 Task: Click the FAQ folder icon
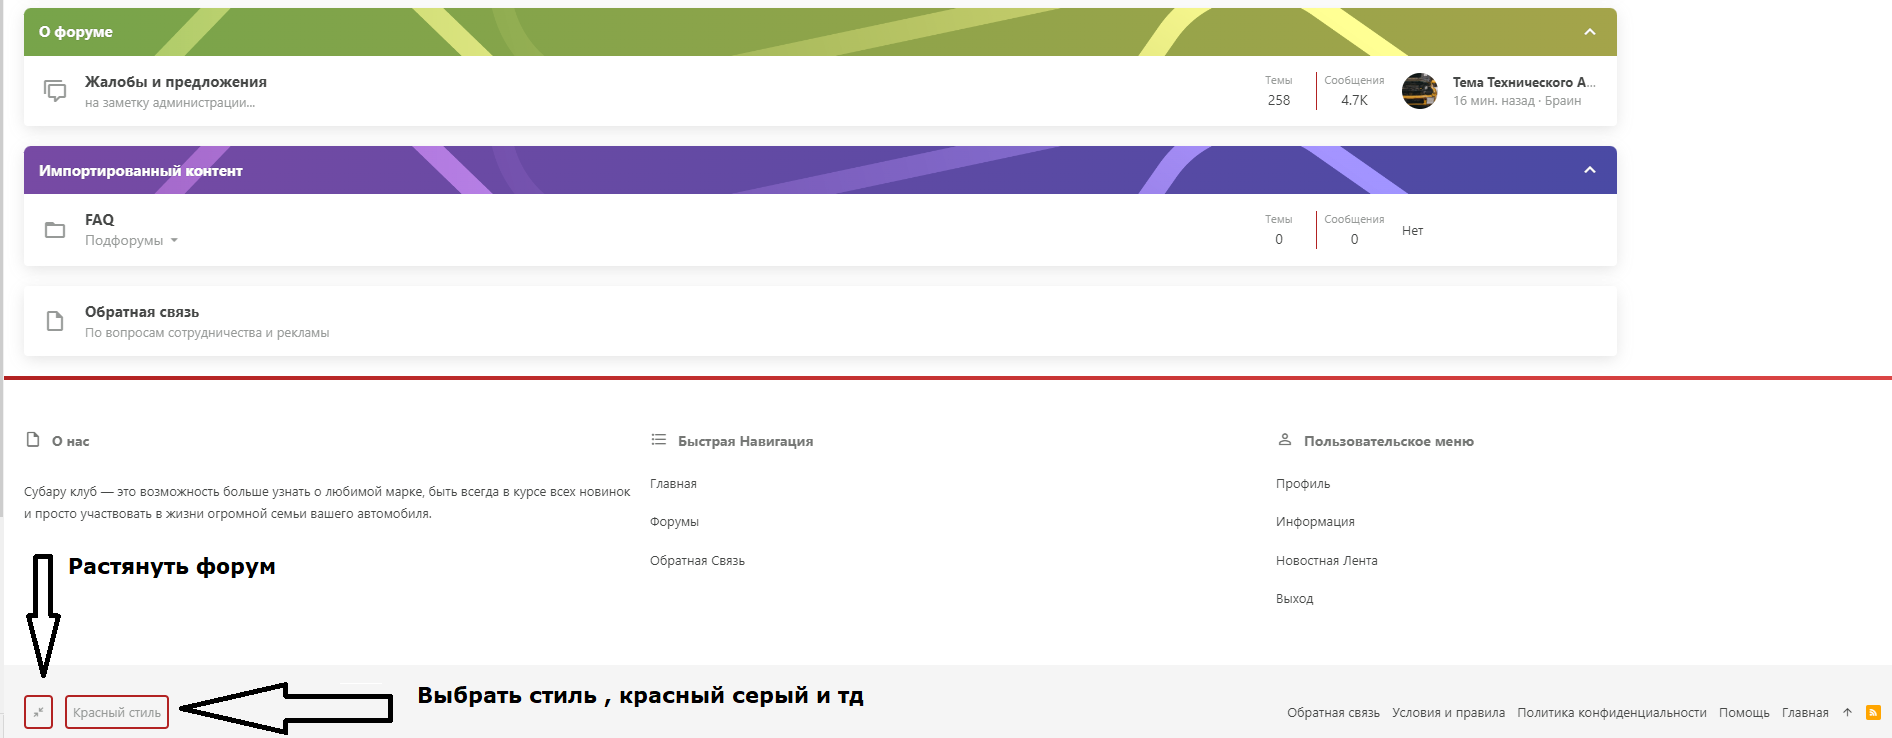pos(55,230)
